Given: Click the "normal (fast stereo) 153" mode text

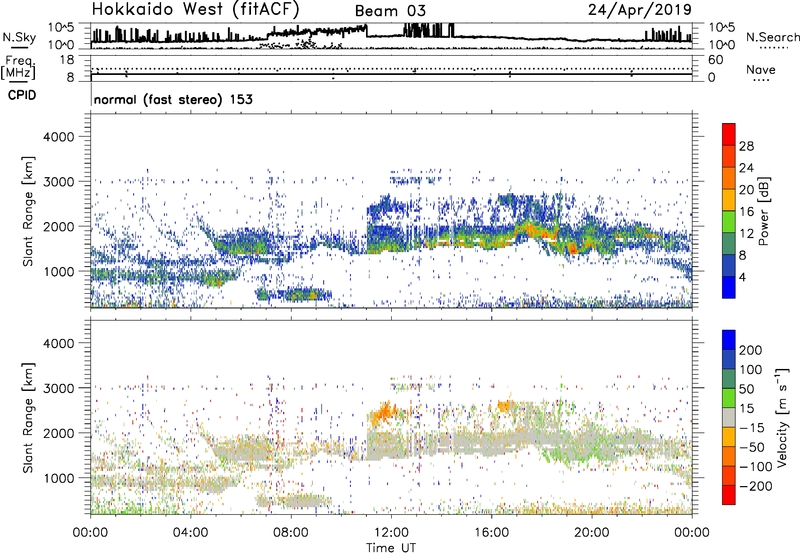Looking at the screenshot, I should (x=173, y=100).
